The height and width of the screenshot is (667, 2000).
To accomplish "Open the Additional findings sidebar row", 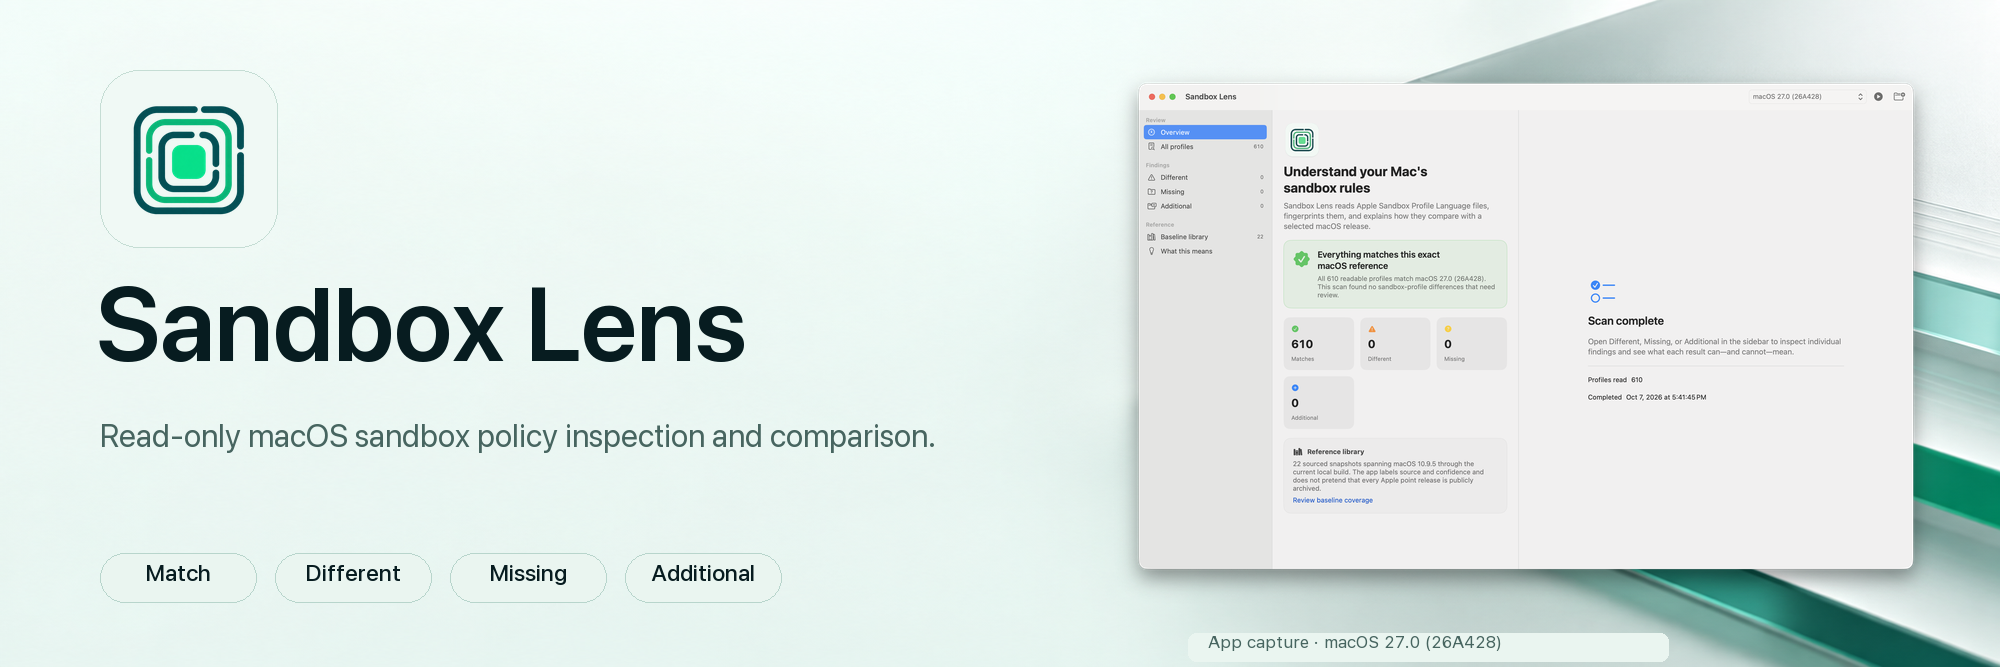I will pos(1205,206).
